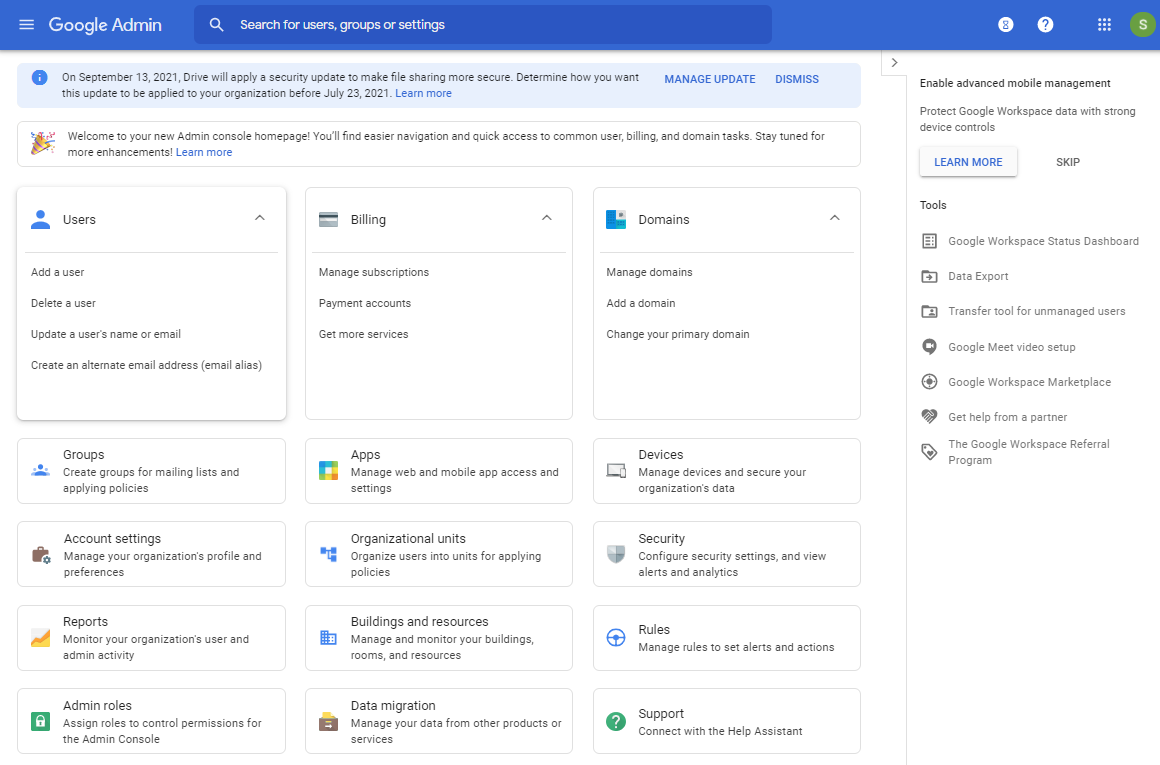Click the Security shield icon
The width and height of the screenshot is (1160, 765).
[x=616, y=554]
